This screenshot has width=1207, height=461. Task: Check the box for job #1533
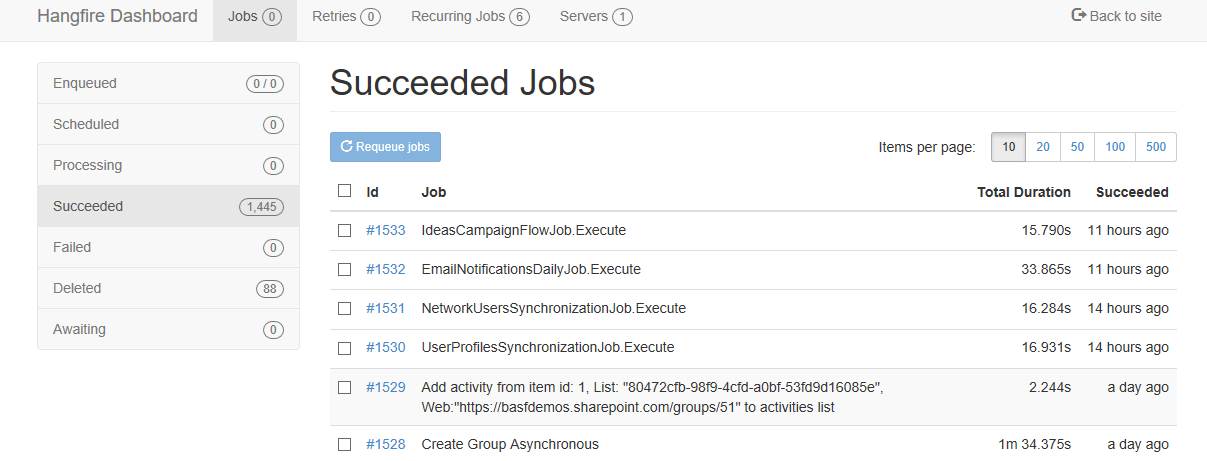tap(344, 230)
